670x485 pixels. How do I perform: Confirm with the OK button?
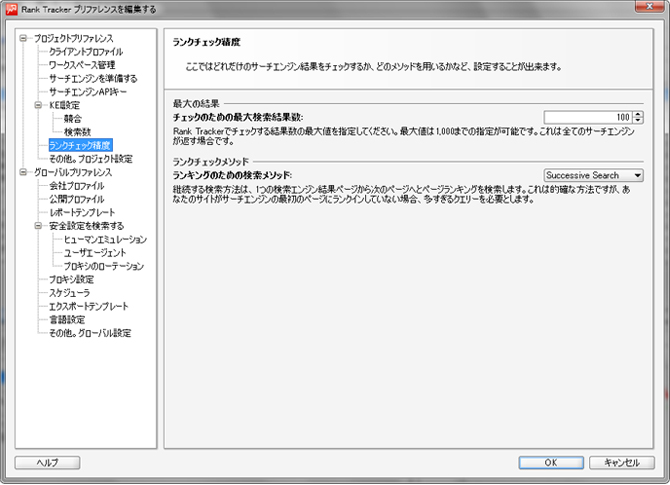[x=551, y=462]
